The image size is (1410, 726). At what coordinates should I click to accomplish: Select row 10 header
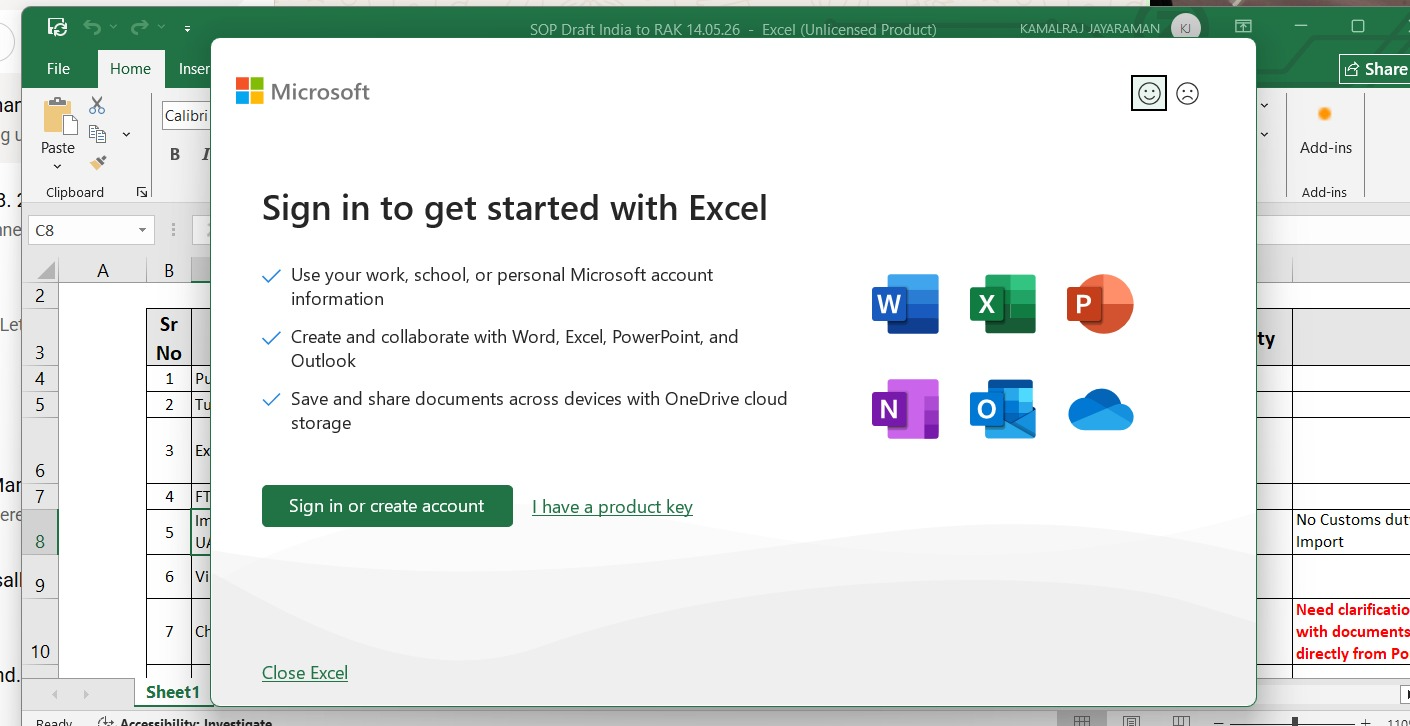click(x=40, y=632)
